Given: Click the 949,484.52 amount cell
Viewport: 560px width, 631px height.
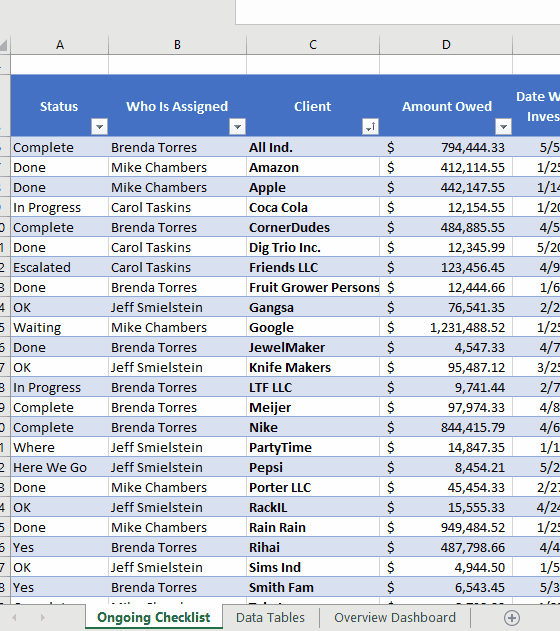Looking at the screenshot, I should pyautogui.click(x=446, y=527).
